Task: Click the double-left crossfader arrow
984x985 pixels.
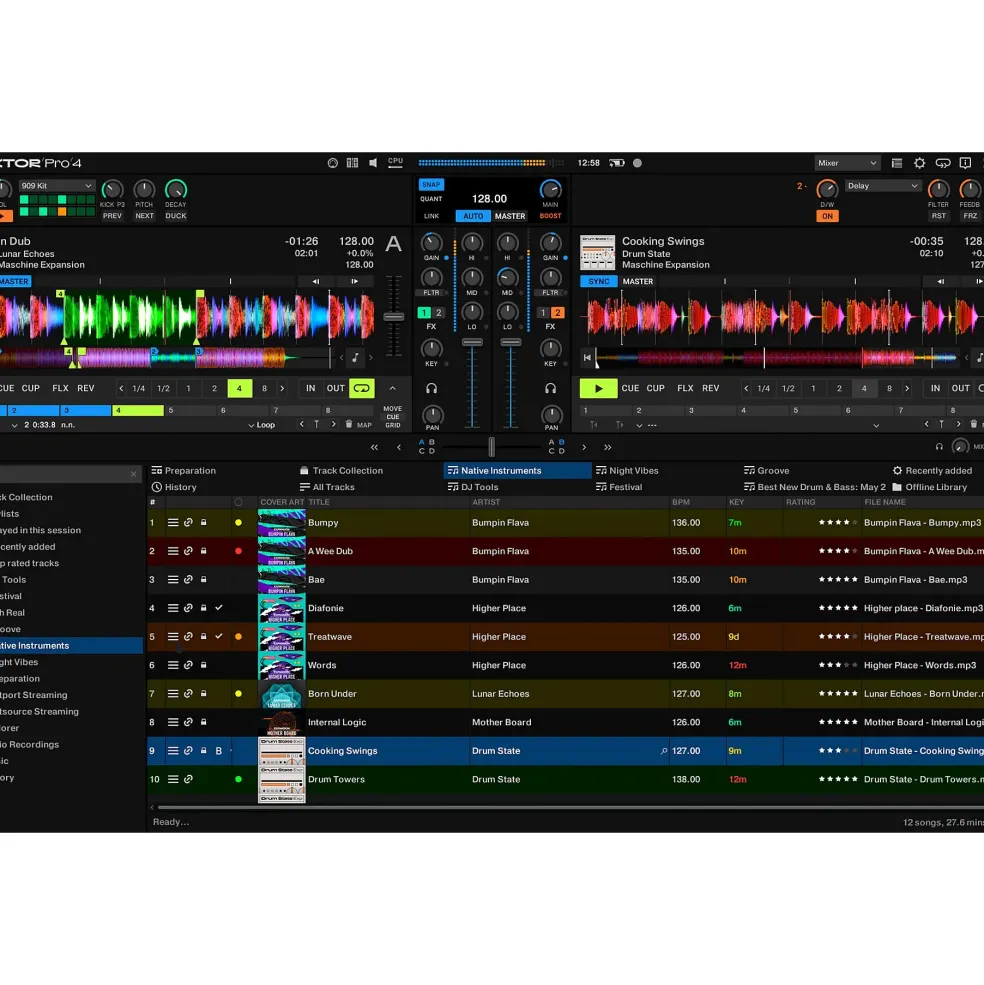Action: pos(374,447)
